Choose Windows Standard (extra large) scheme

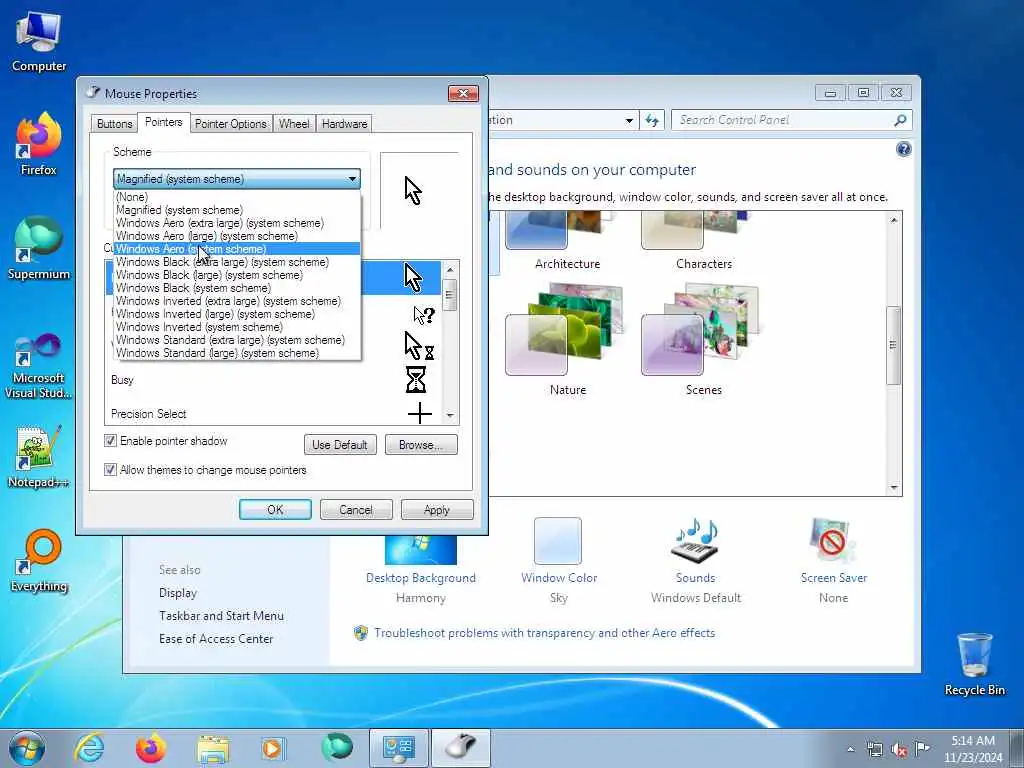click(x=236, y=340)
